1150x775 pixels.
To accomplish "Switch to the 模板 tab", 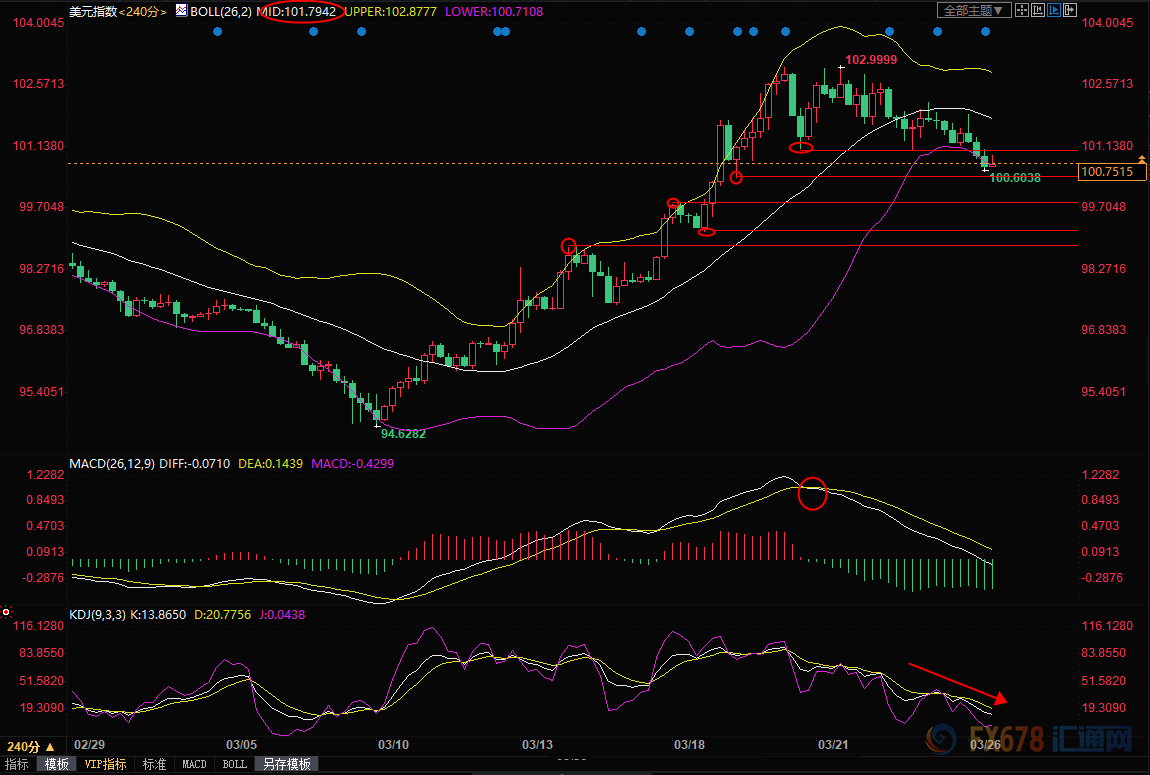I will (56, 764).
